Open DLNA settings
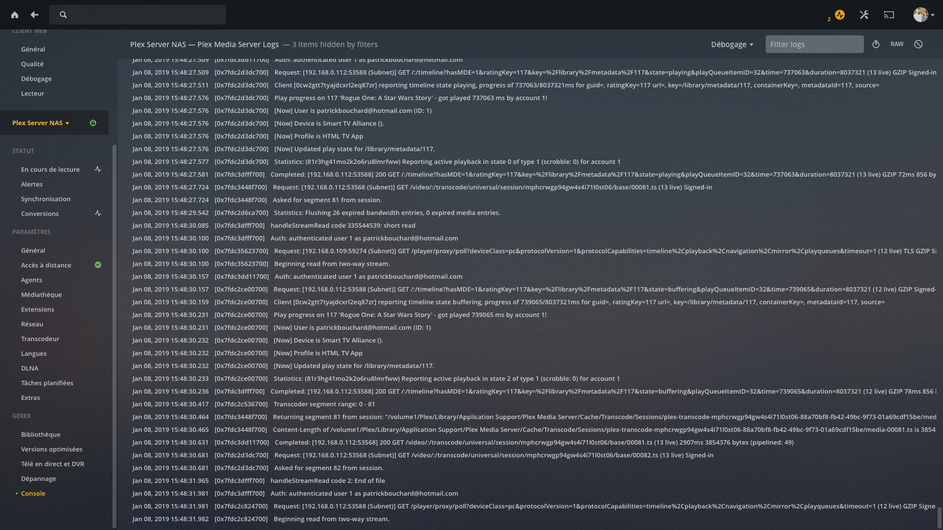Screen dimensions: 943x530 pyautogui.click(x=29, y=368)
